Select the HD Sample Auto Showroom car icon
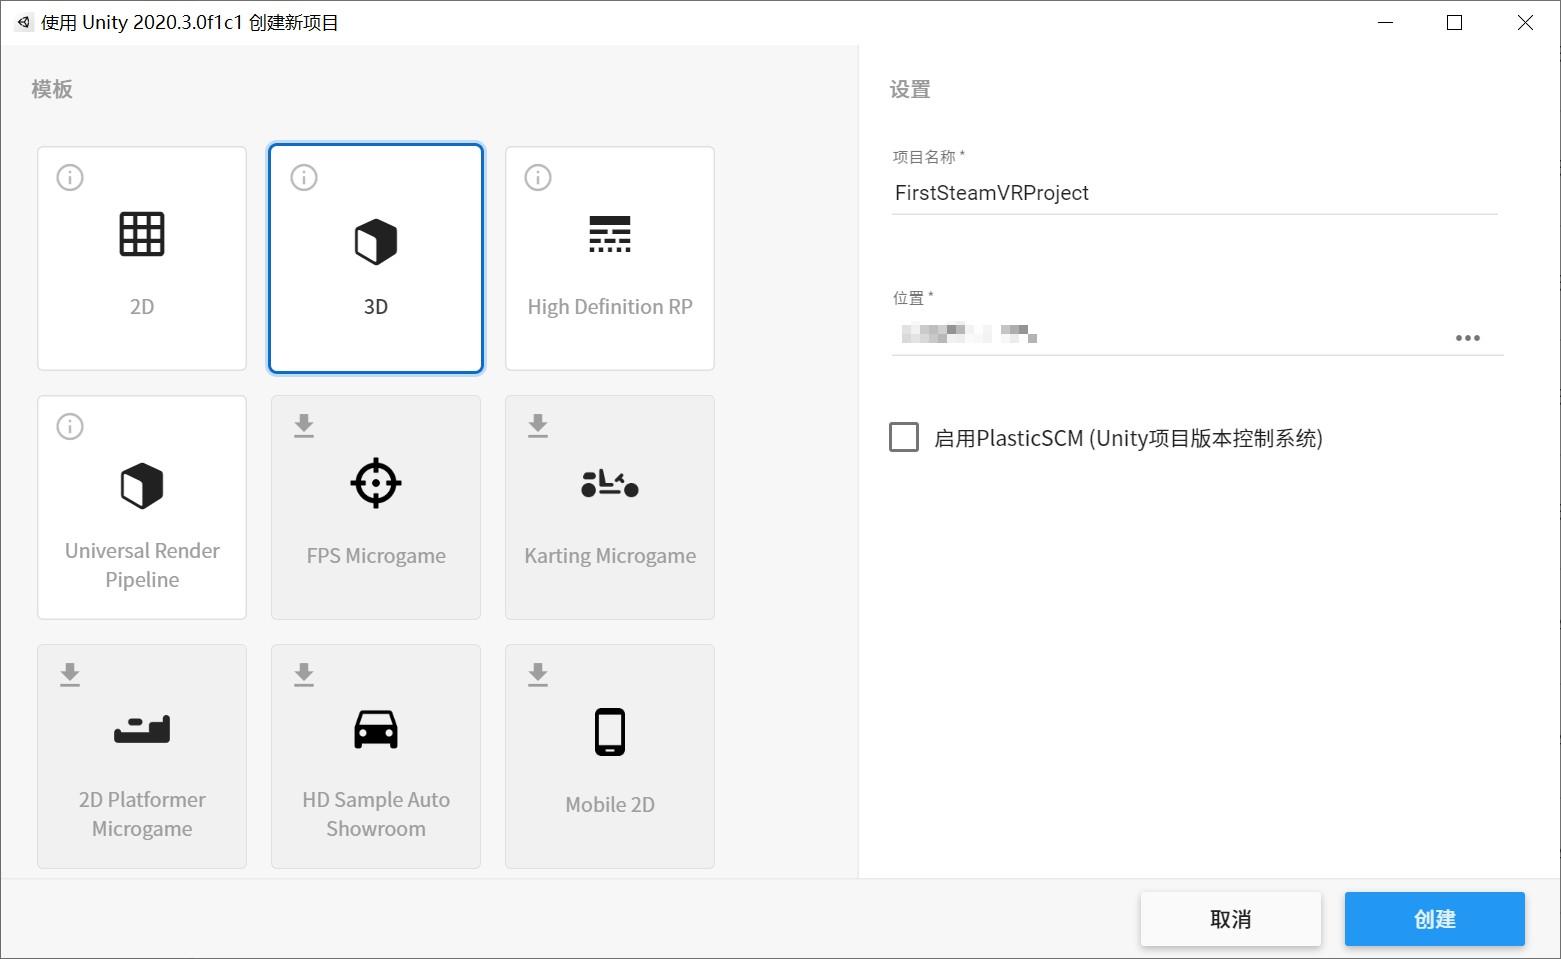 tap(376, 729)
